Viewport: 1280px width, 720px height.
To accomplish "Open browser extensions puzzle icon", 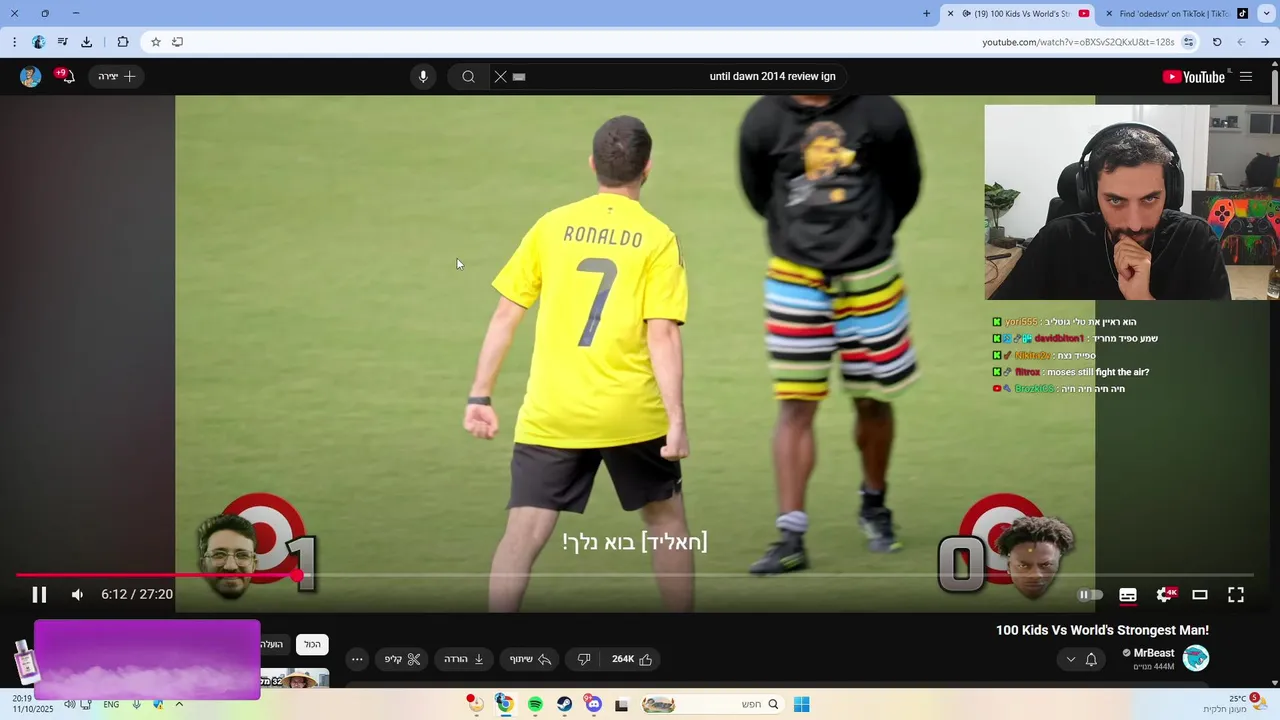I will (123, 42).
